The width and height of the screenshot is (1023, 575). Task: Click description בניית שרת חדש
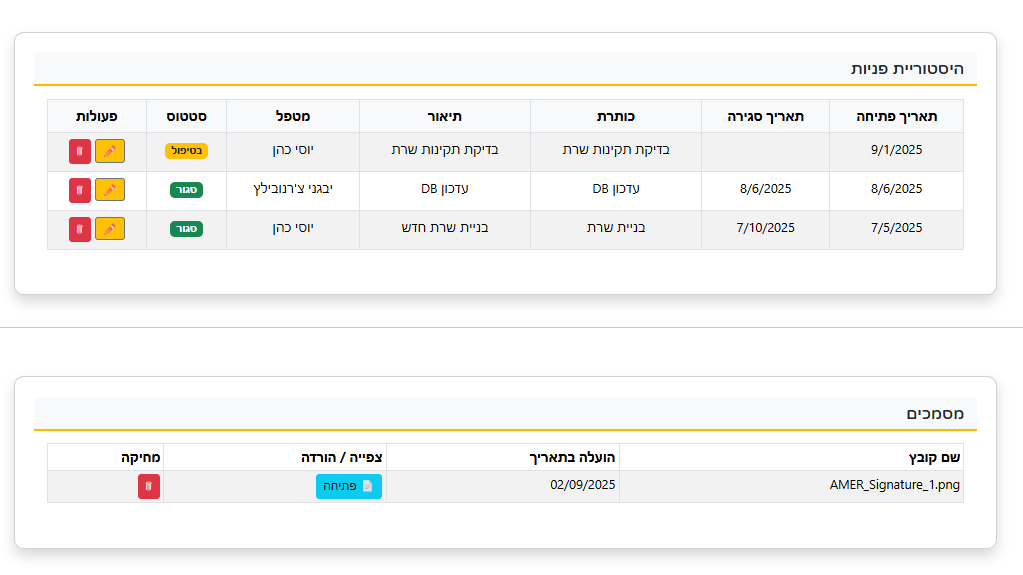tap(445, 228)
